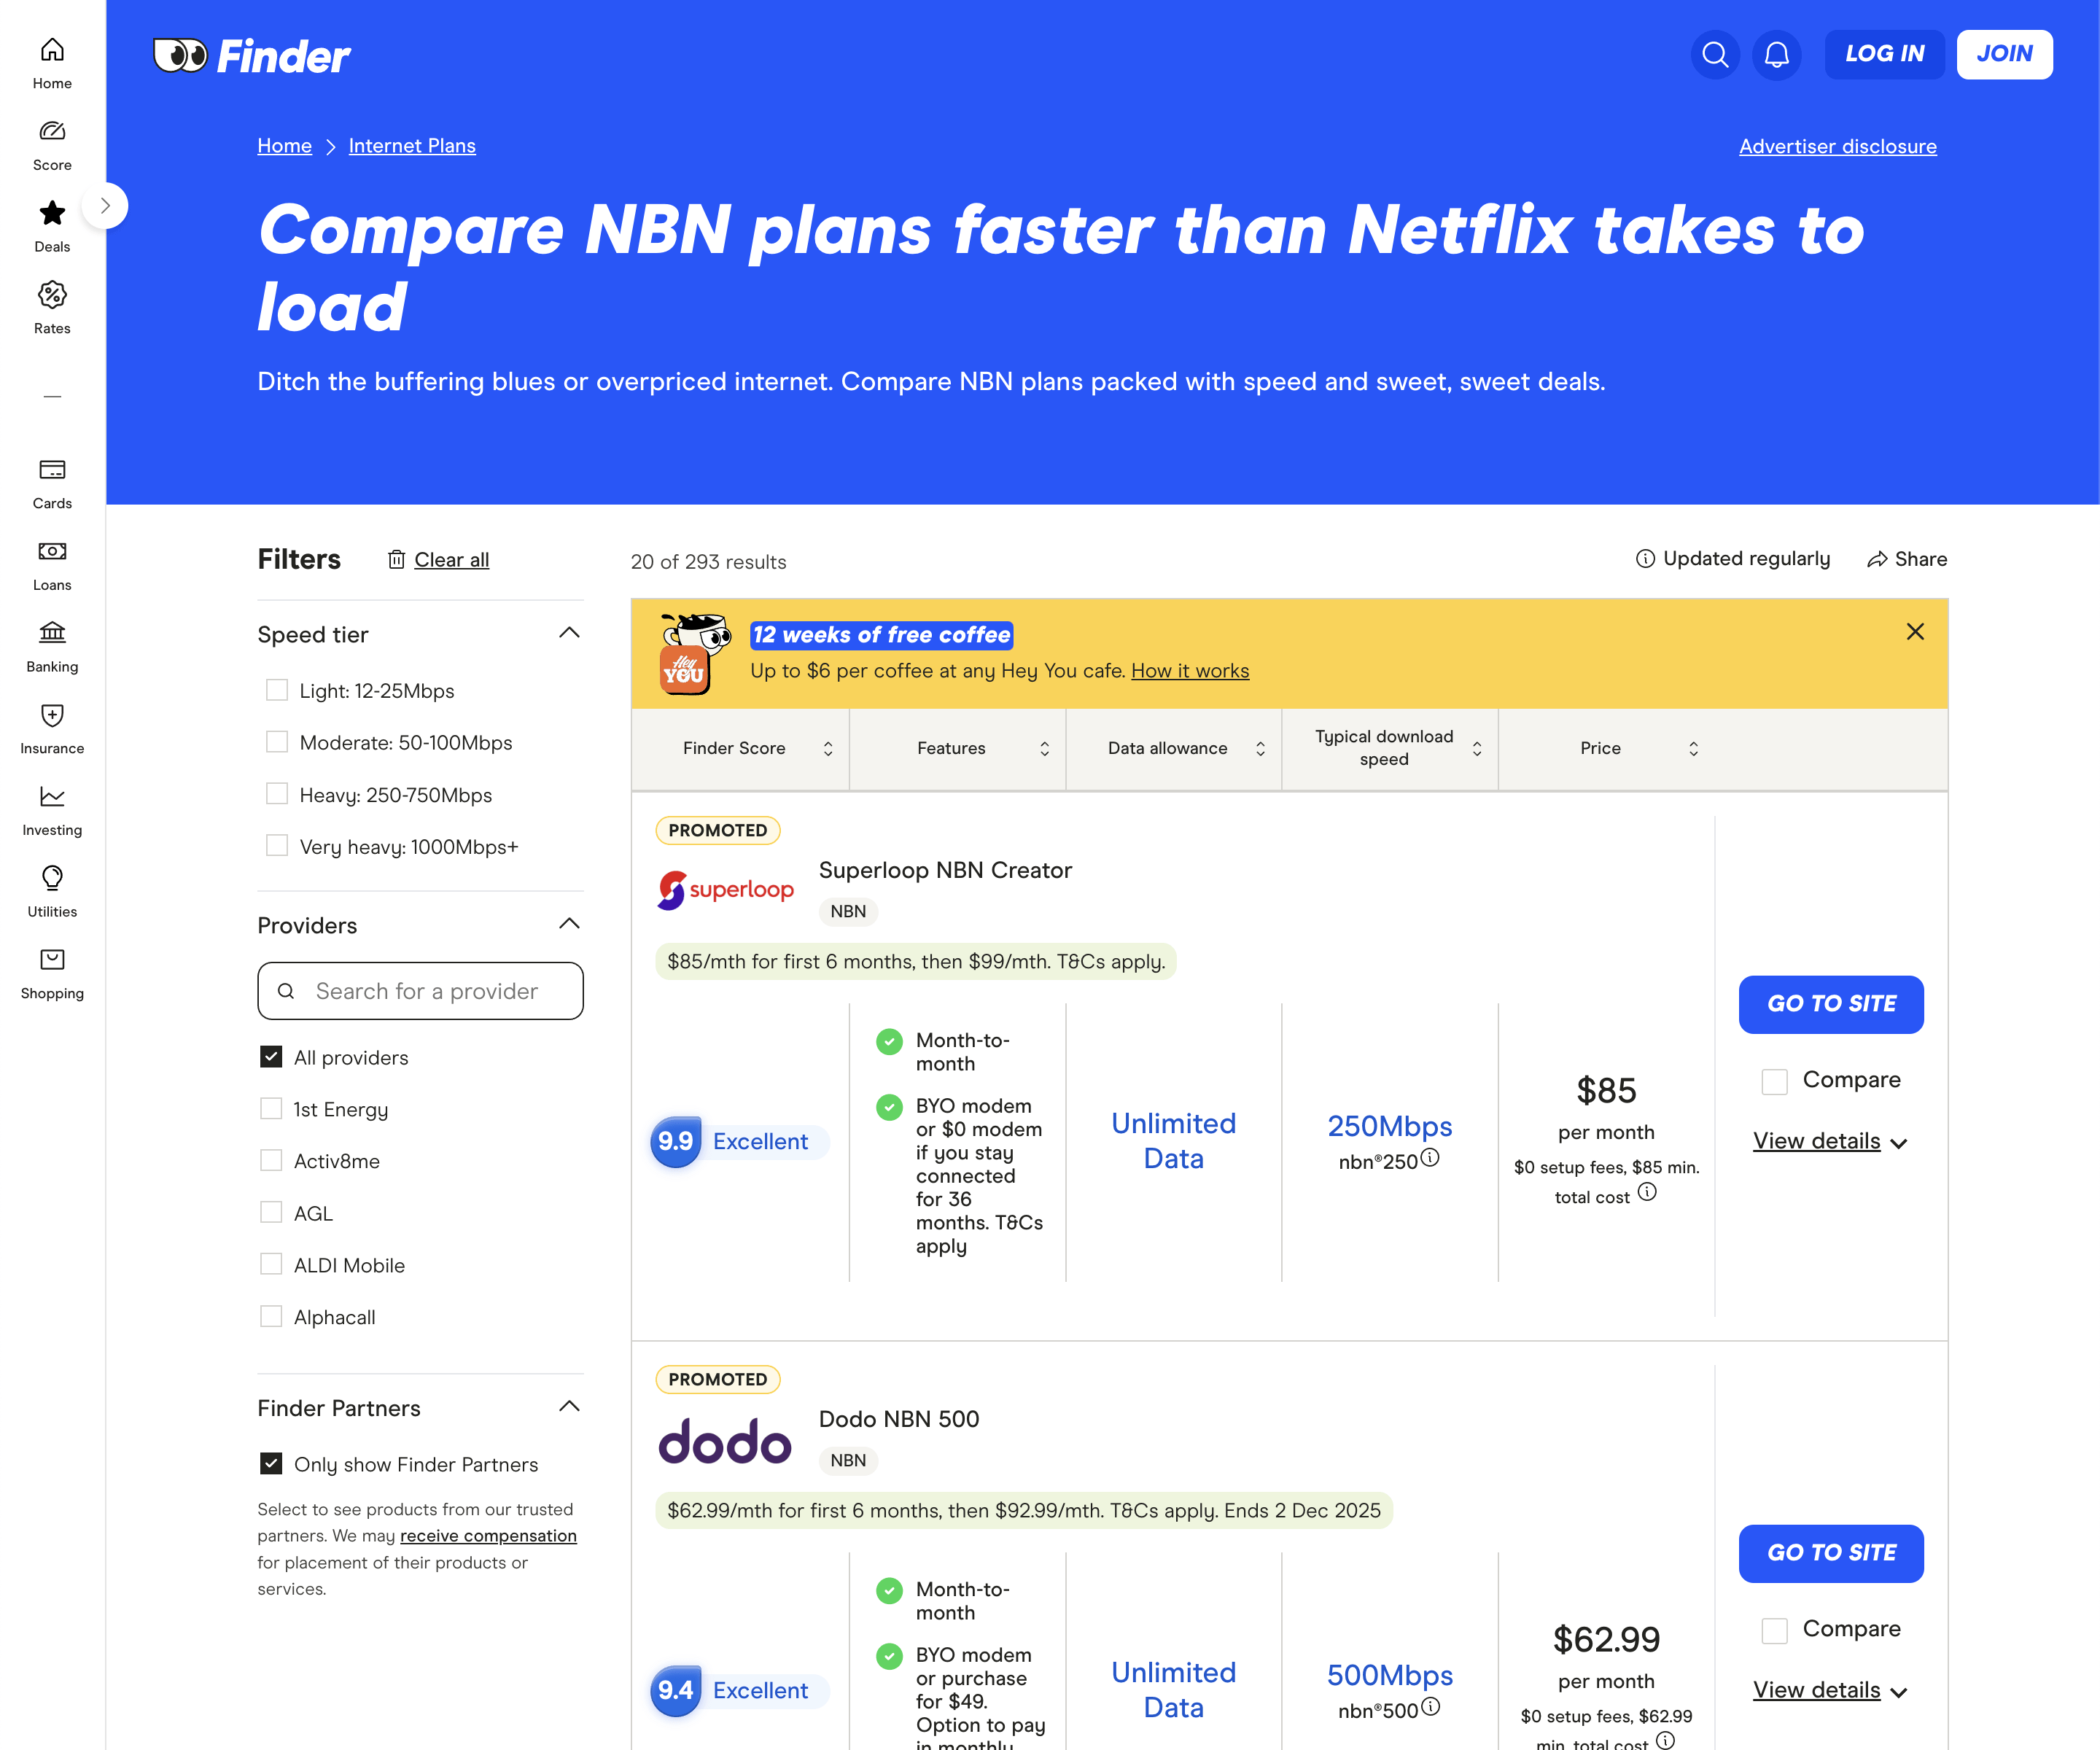
Task: Click the Finder logo in the header
Action: point(251,56)
